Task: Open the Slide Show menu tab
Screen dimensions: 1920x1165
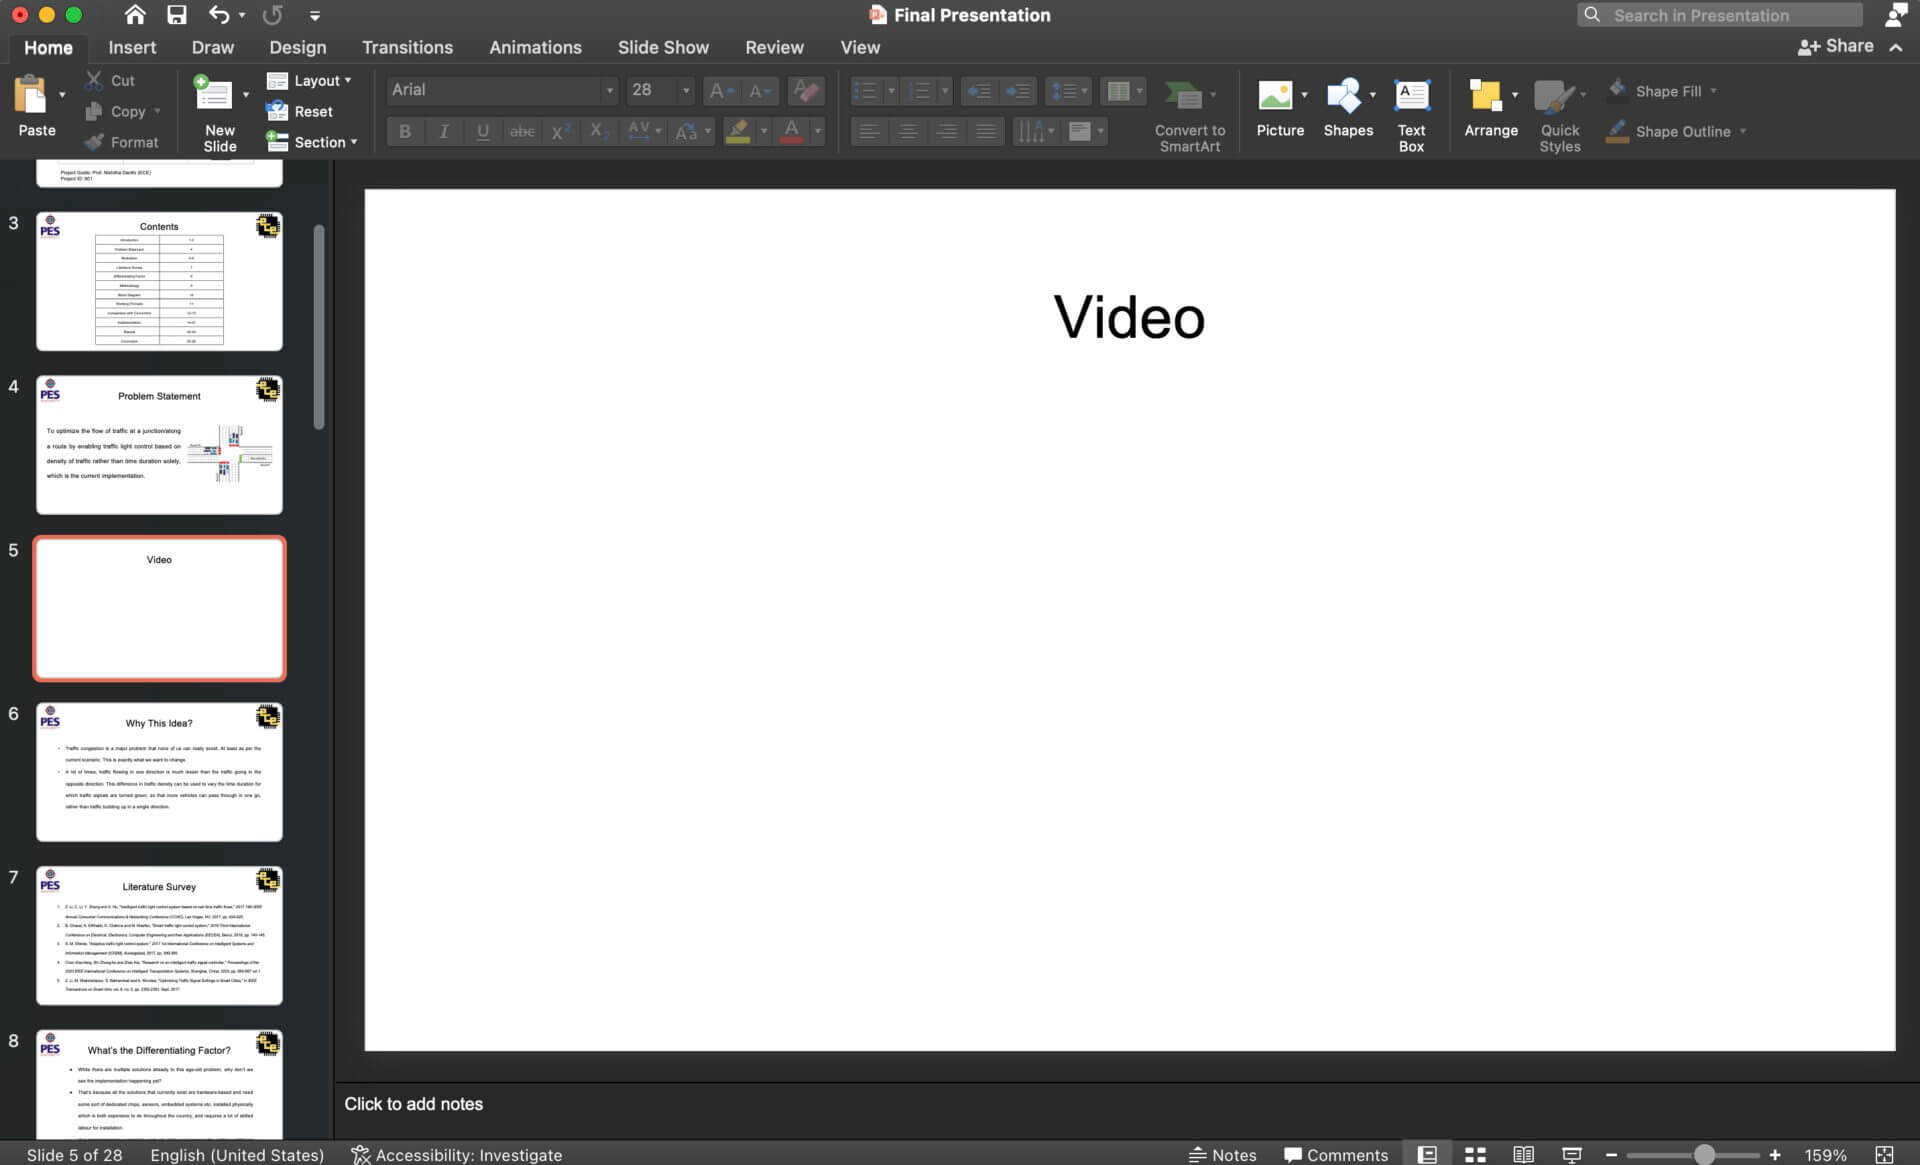Action: [x=662, y=47]
